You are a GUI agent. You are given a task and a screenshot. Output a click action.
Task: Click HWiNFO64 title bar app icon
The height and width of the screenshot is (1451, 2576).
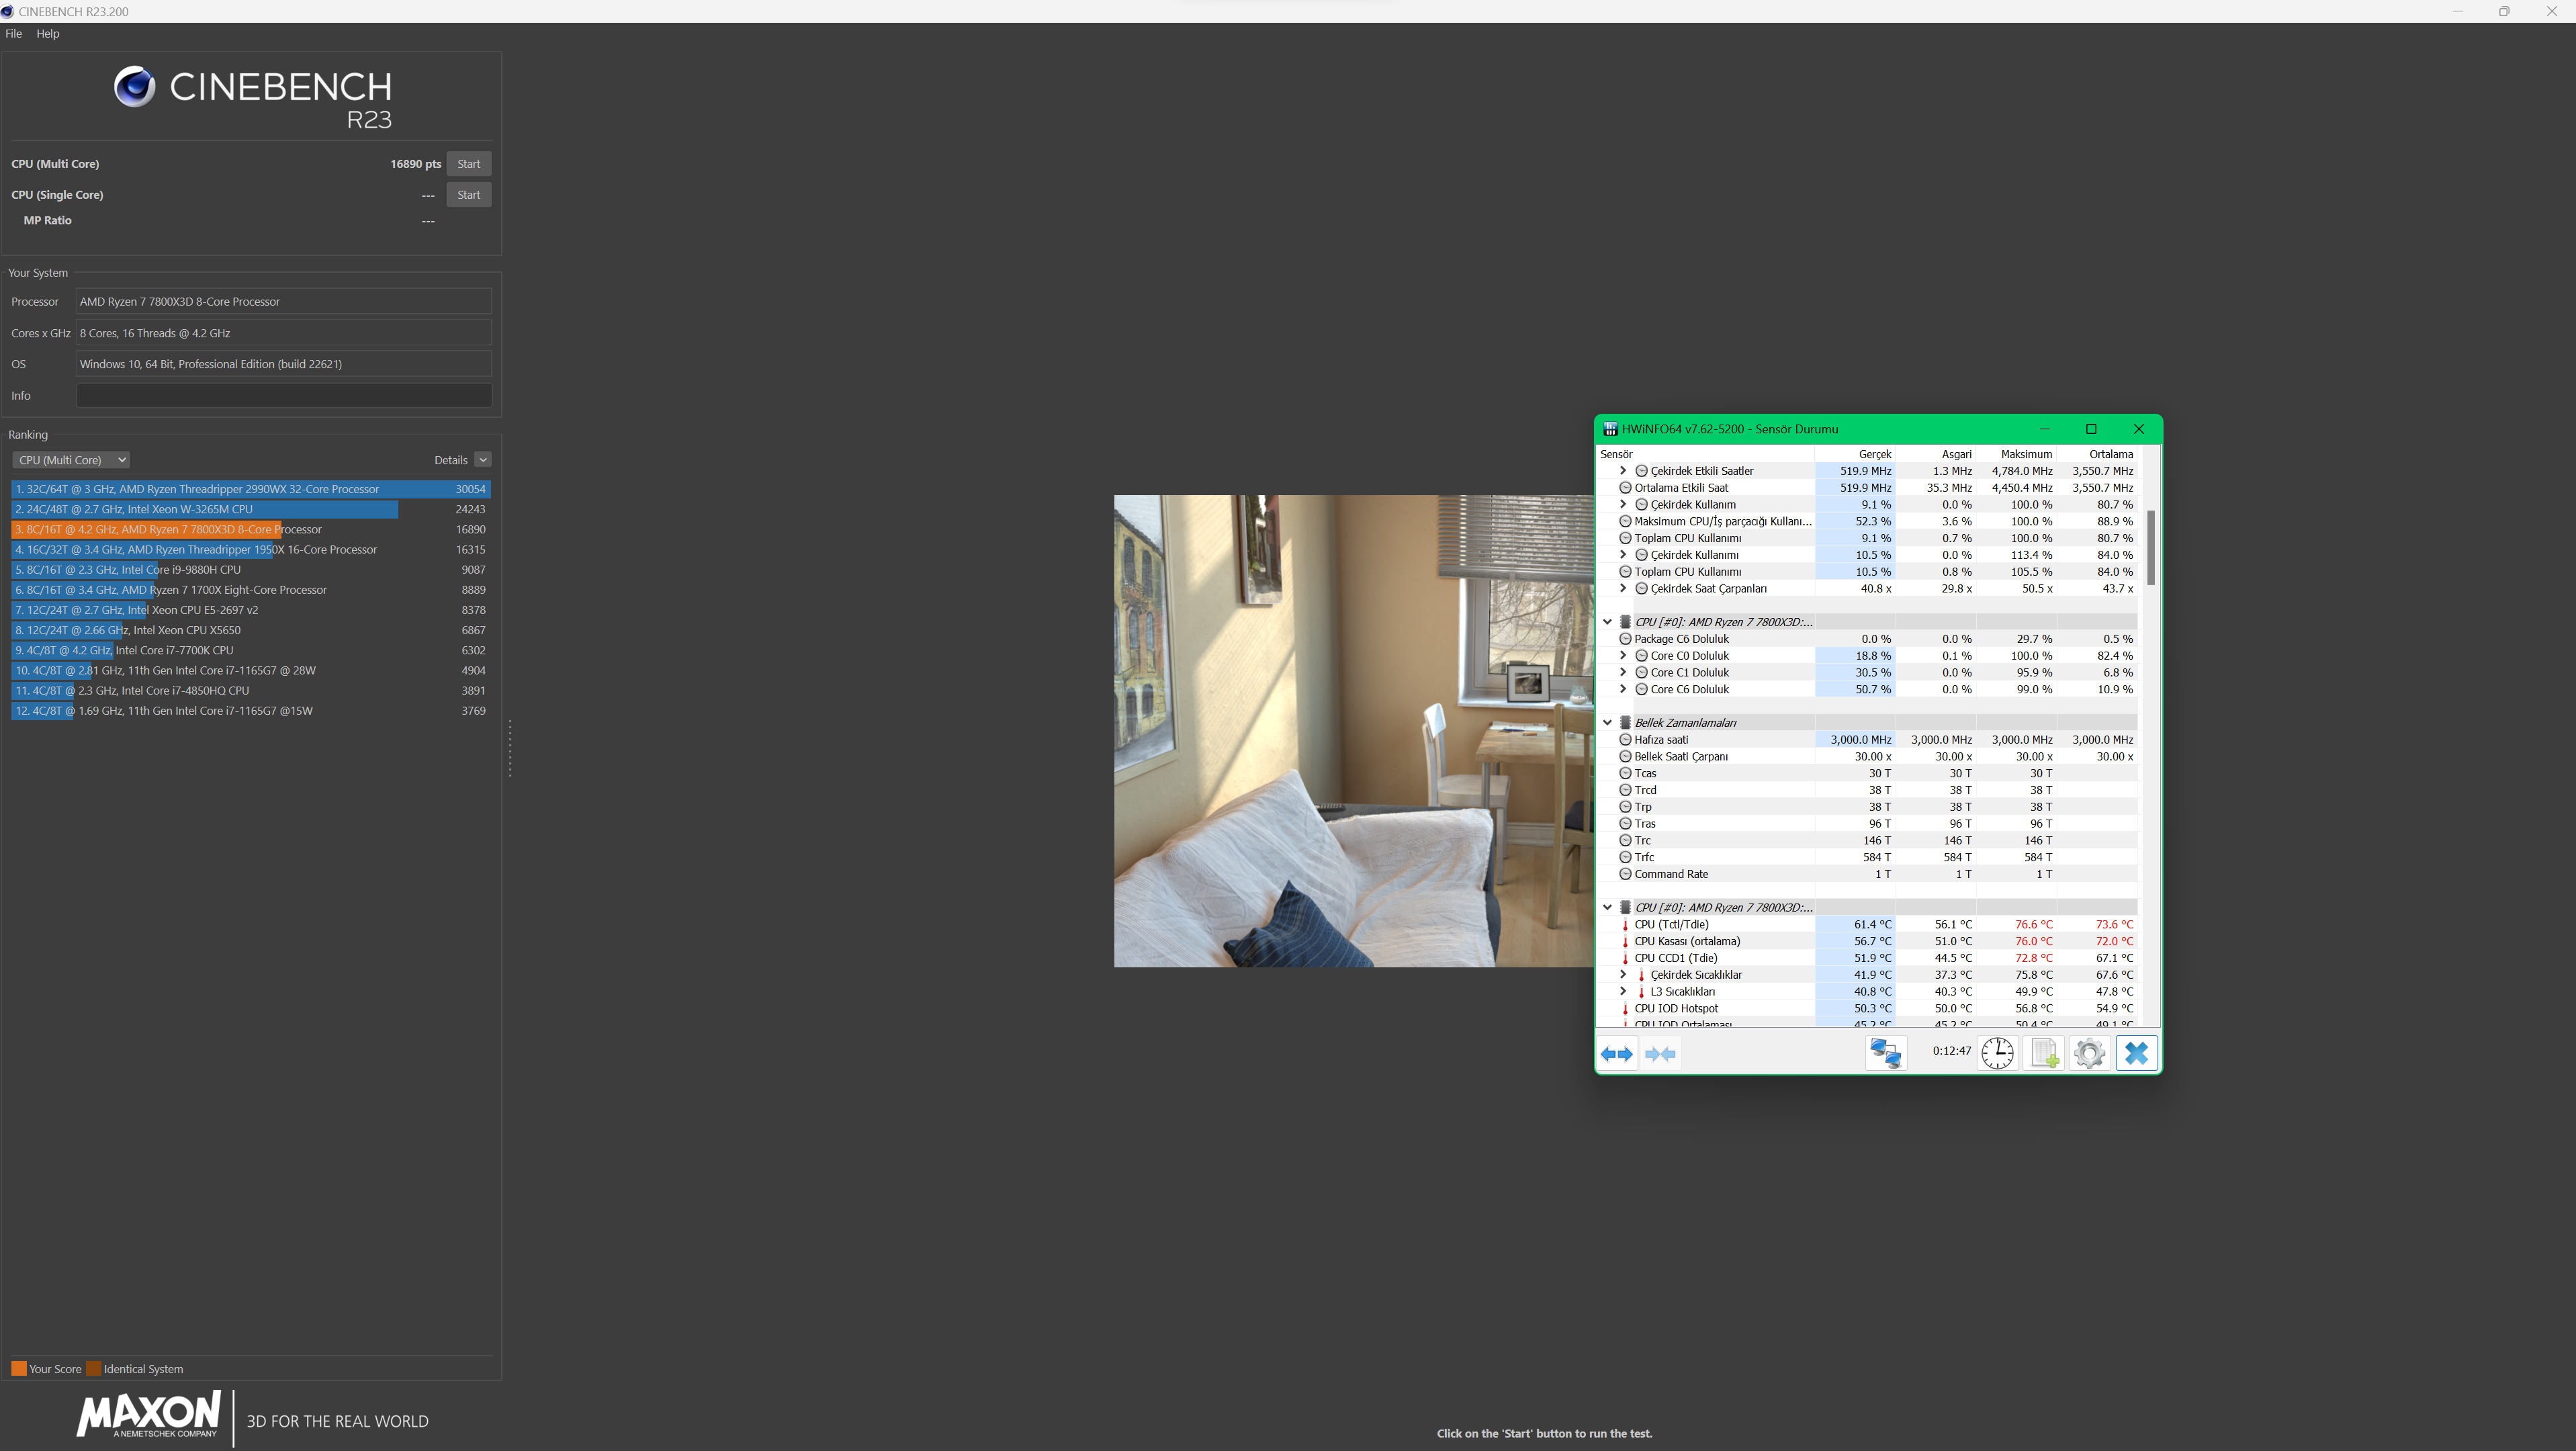pos(1610,429)
